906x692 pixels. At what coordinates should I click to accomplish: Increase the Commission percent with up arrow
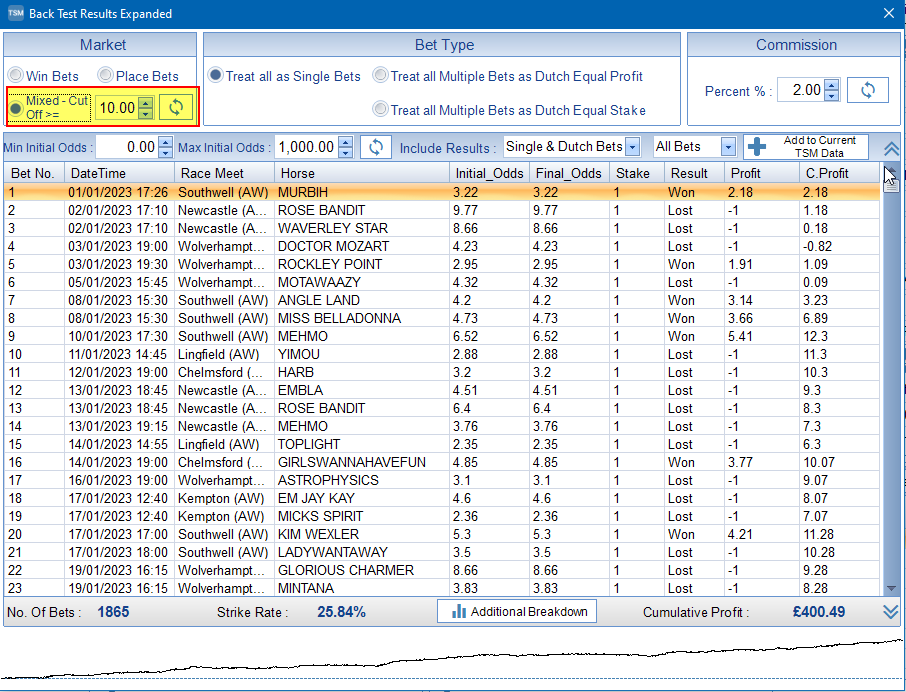(832, 86)
